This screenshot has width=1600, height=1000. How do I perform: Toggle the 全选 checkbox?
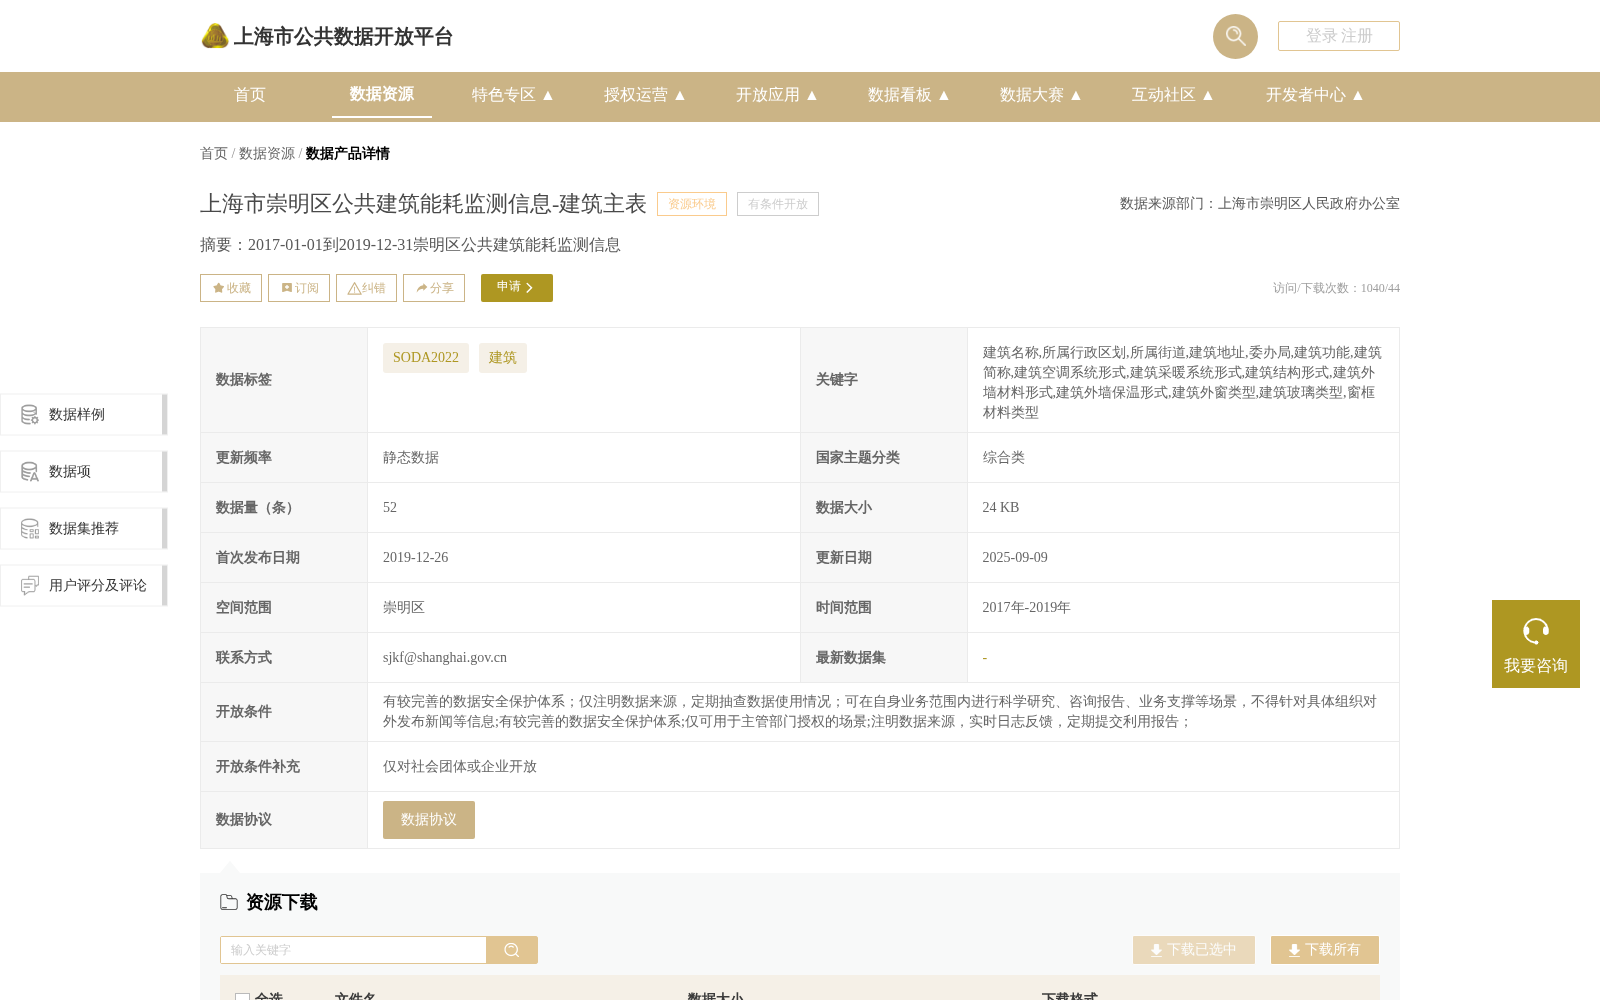(x=242, y=998)
